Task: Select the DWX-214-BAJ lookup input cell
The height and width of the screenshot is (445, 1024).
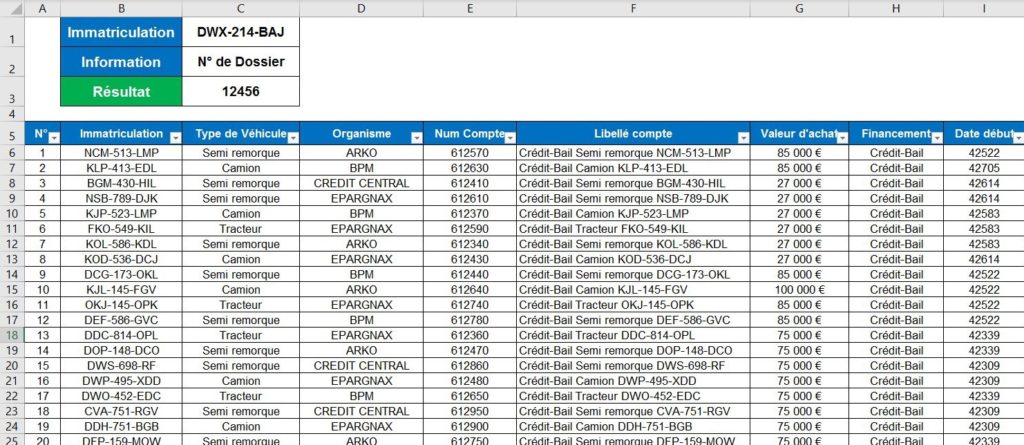Action: point(240,32)
